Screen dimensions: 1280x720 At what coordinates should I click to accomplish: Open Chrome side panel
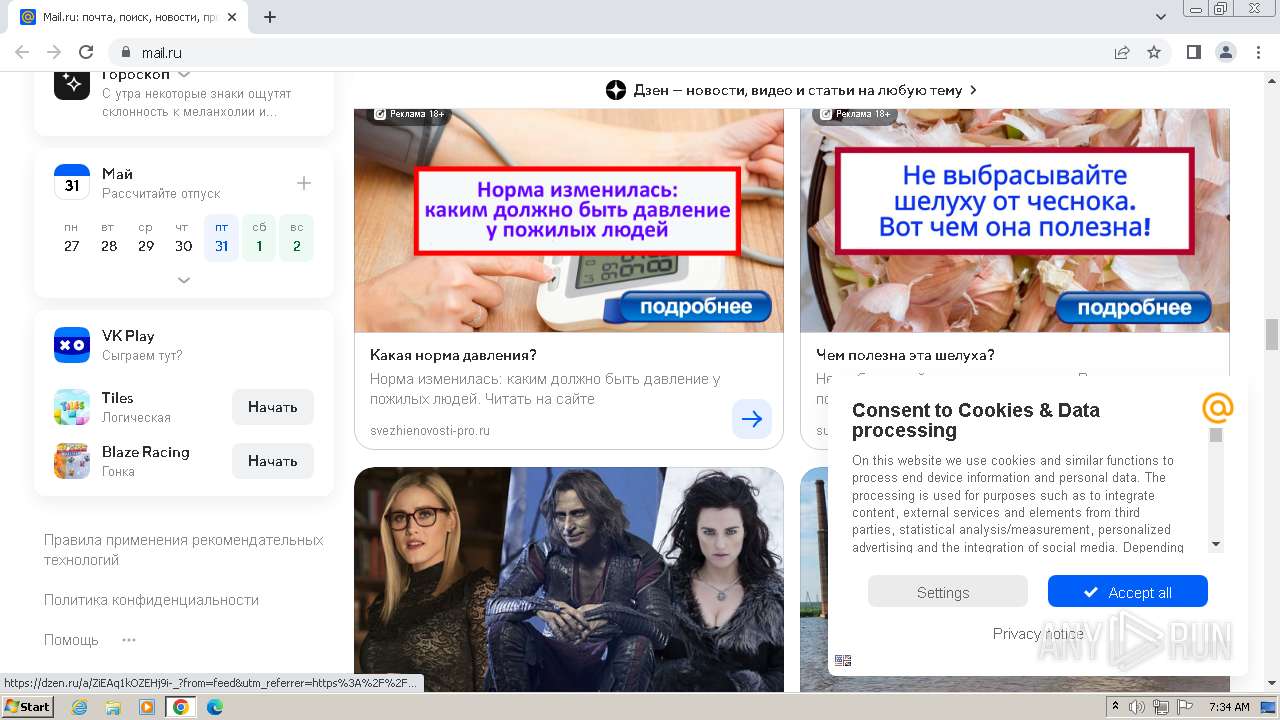tap(1193, 52)
